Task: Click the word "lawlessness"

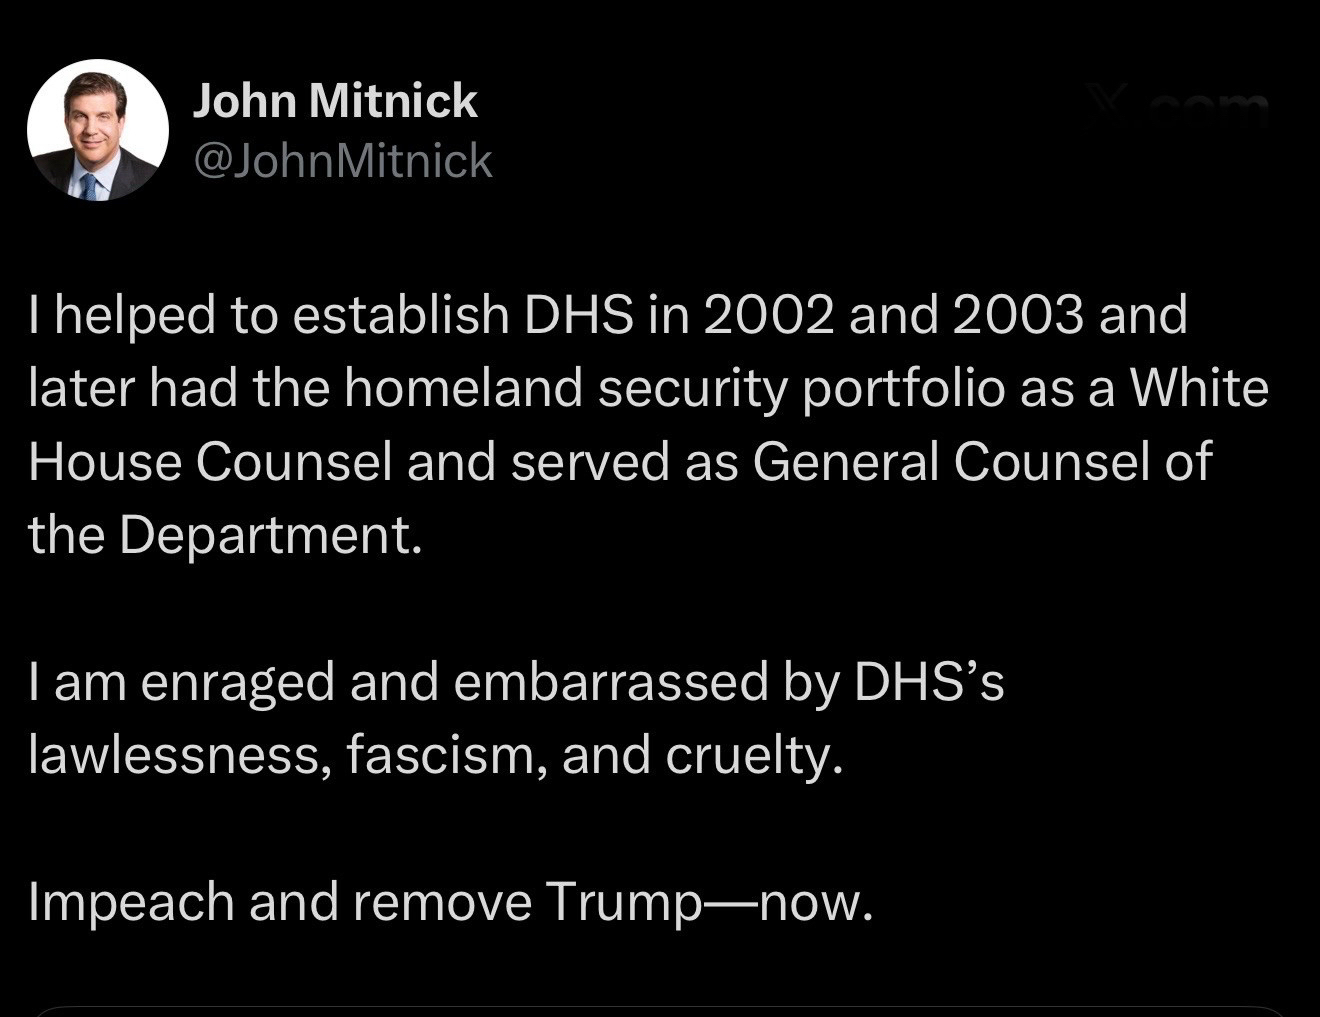Action: tap(179, 755)
